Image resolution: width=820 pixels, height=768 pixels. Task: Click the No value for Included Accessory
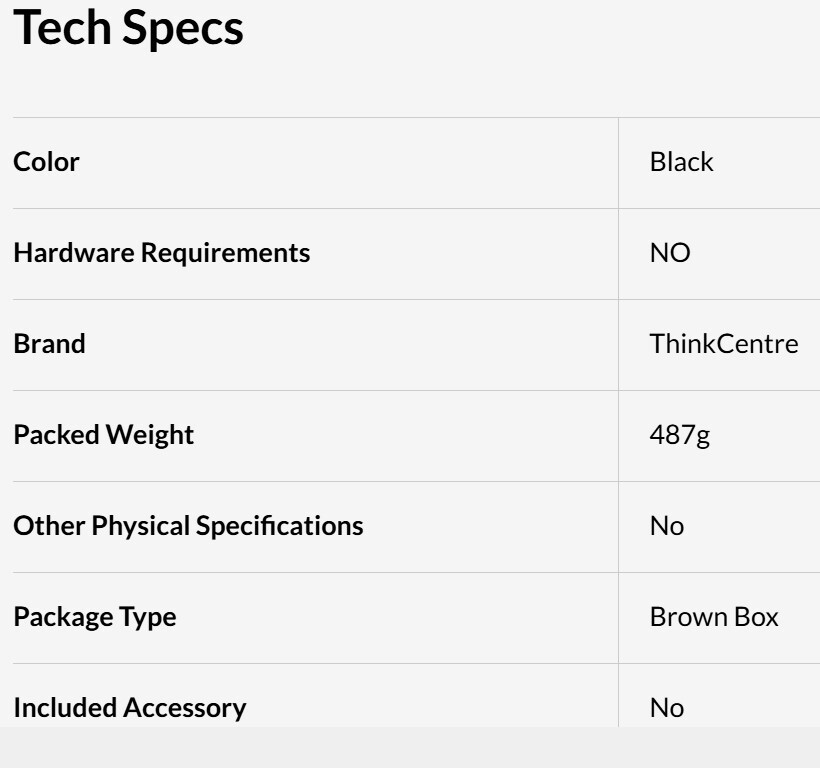[667, 708]
